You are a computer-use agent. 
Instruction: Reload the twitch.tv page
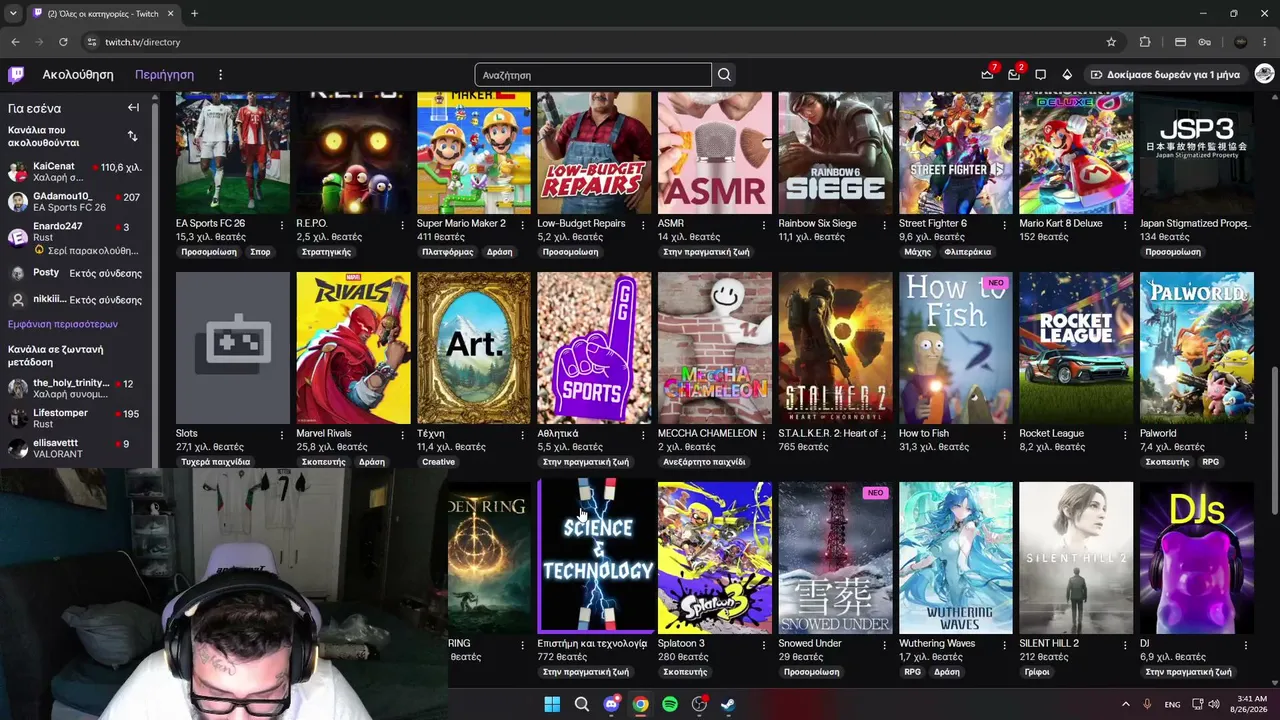(x=63, y=42)
